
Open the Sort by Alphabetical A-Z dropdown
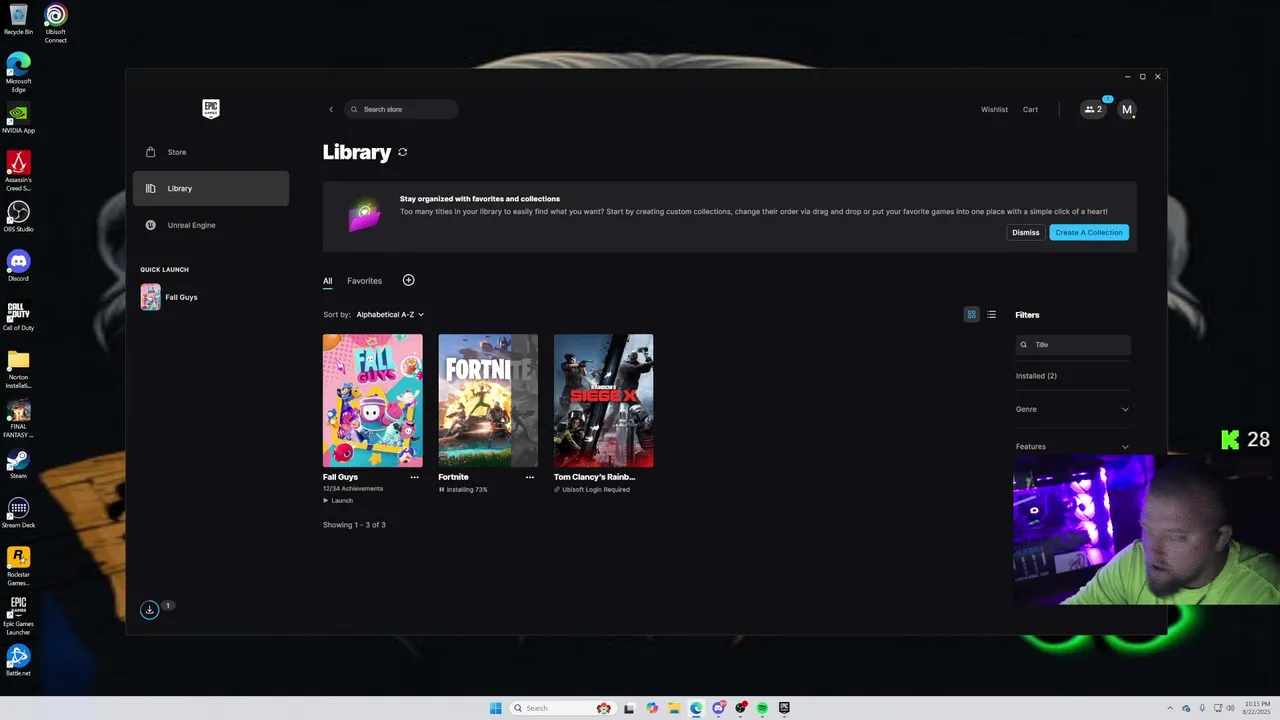pyautogui.click(x=390, y=314)
